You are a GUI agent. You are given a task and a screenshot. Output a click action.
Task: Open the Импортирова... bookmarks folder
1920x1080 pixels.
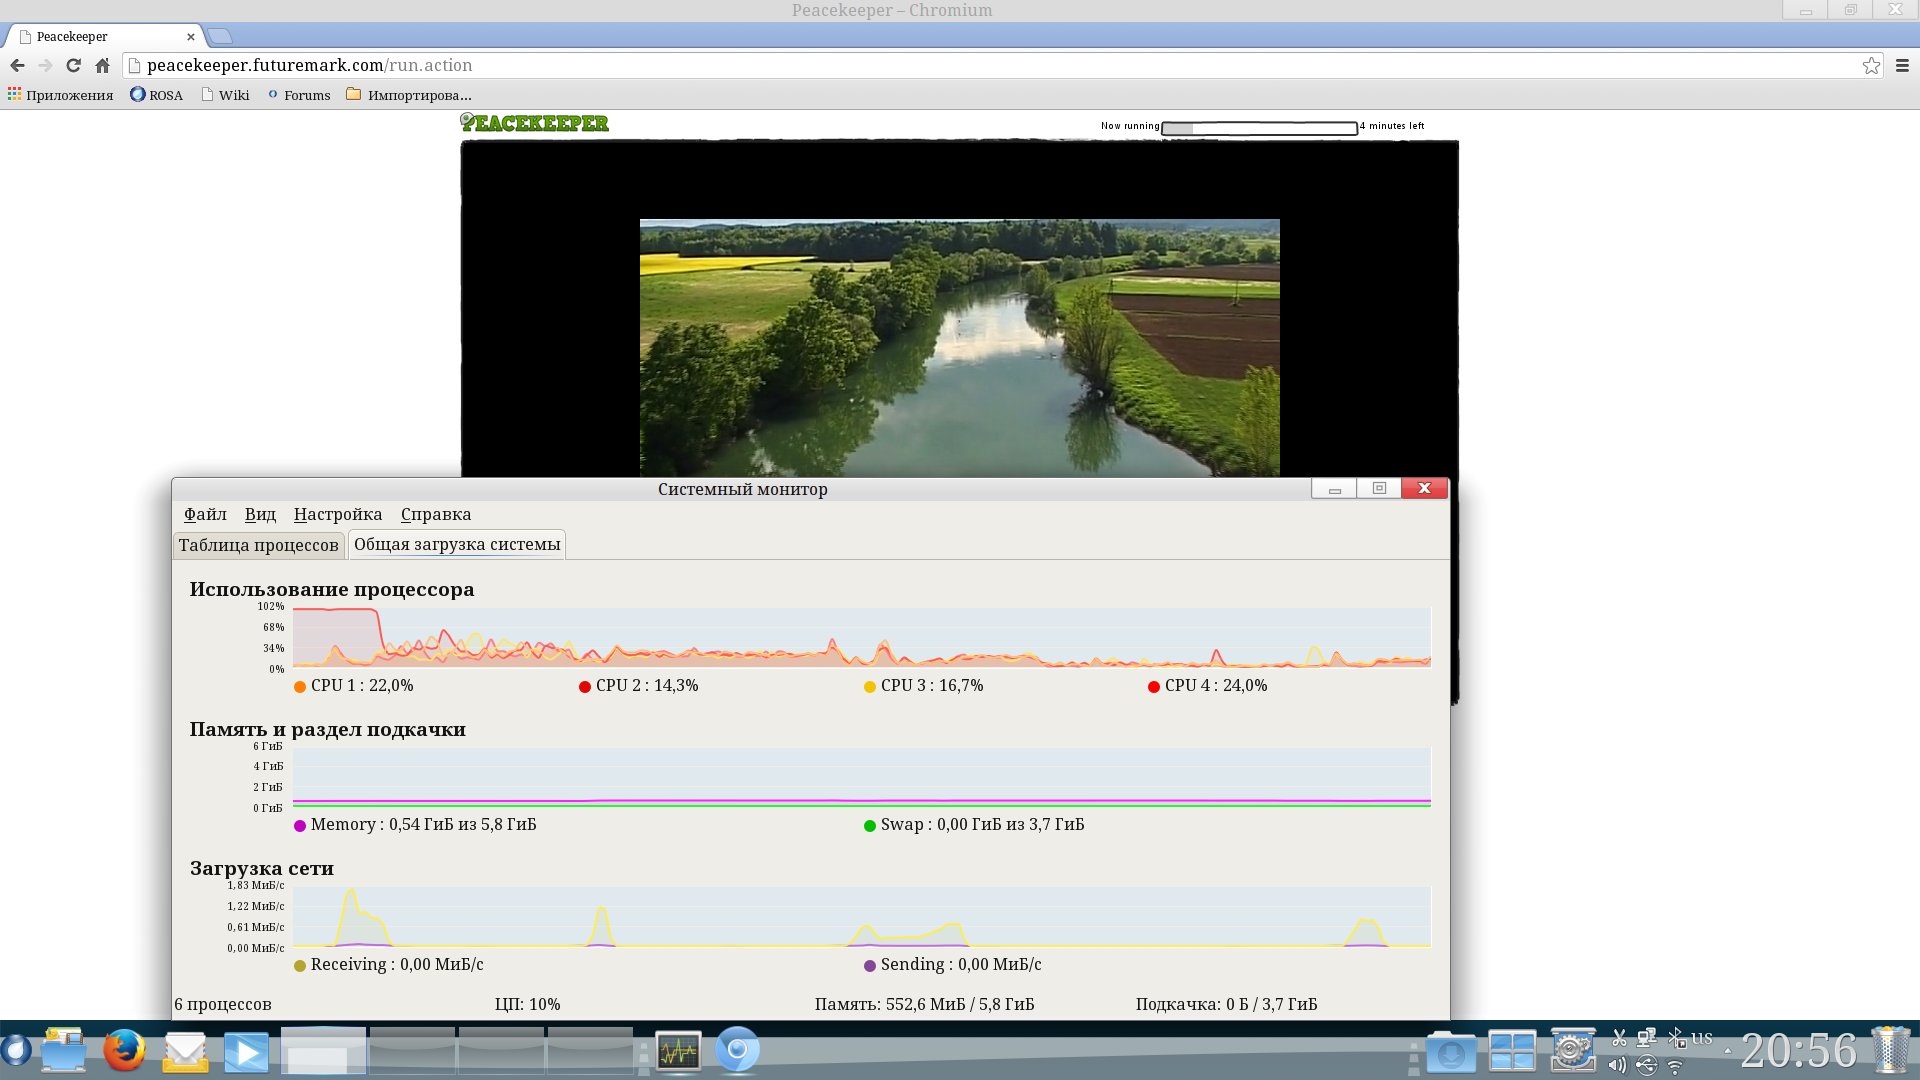(x=408, y=95)
